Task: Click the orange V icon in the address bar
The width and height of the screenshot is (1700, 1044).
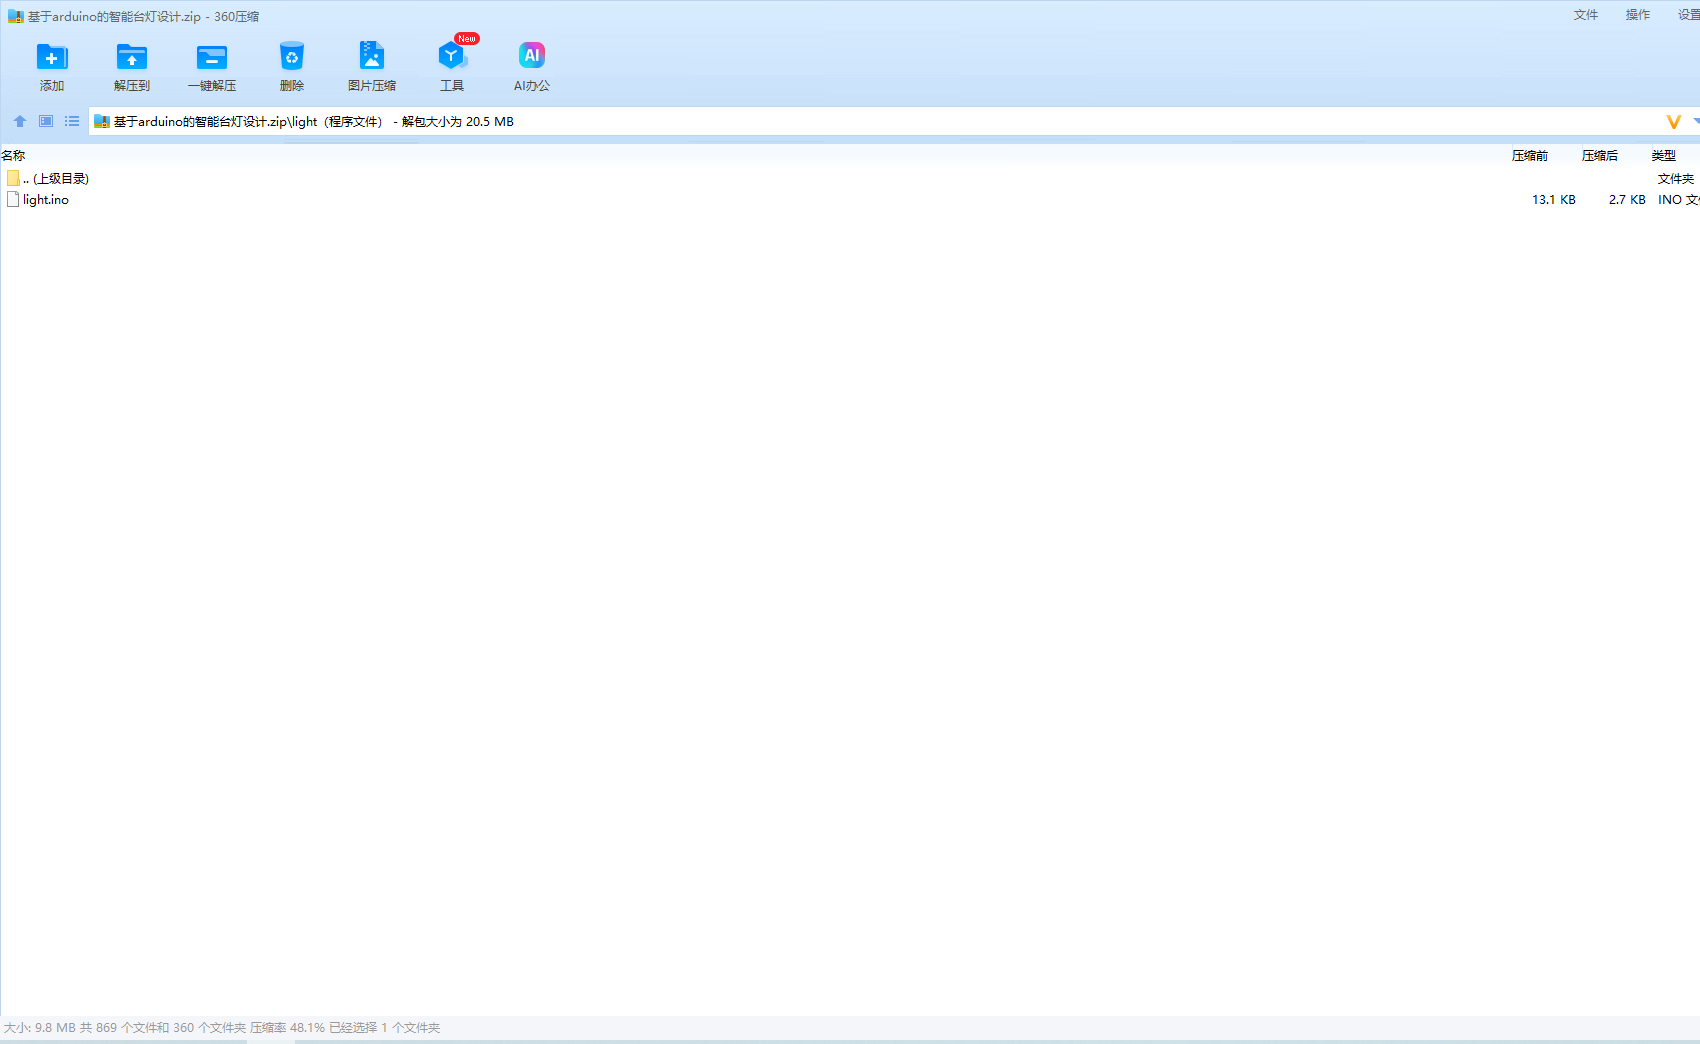Action: [1673, 122]
